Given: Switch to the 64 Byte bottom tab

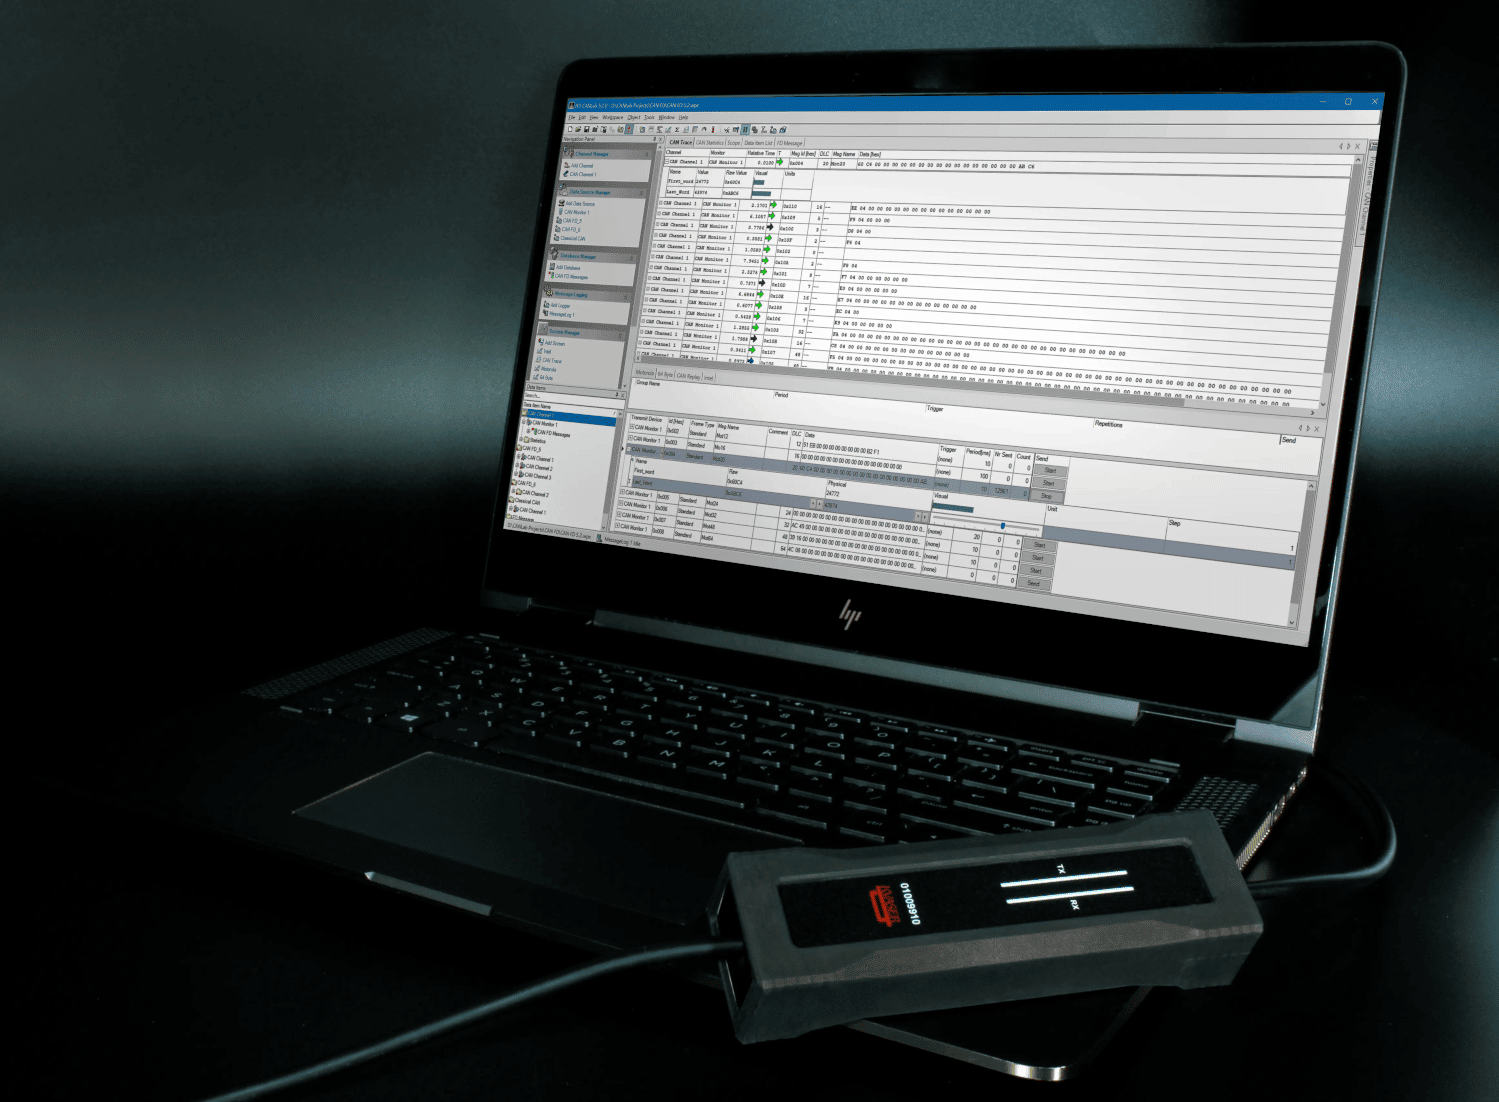Looking at the screenshot, I should [x=665, y=374].
